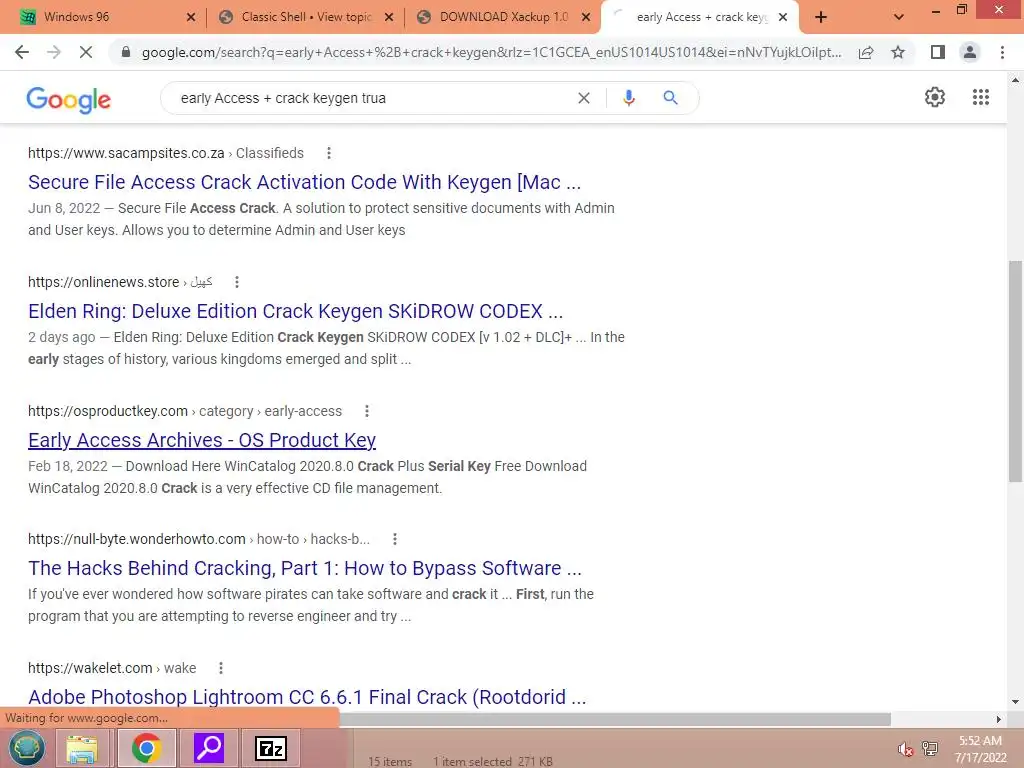The height and width of the screenshot is (768, 1024).
Task: Close the early Access search tab
Action: 783,17
